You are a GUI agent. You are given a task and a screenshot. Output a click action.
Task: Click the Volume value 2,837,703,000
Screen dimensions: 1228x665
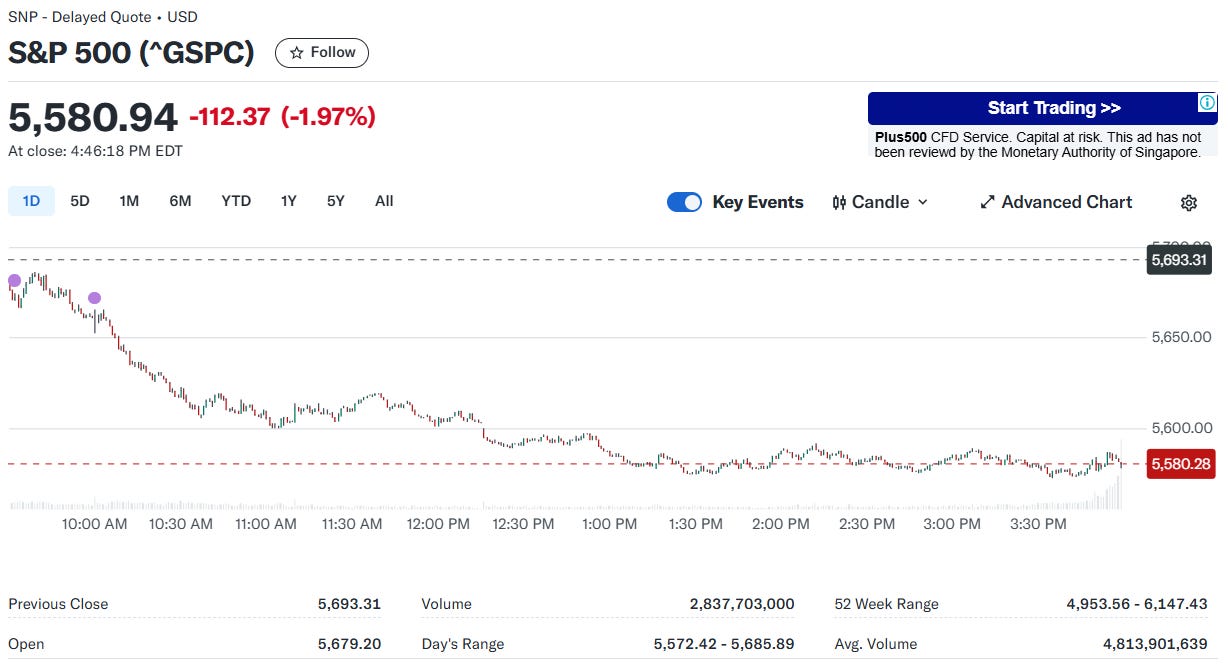click(742, 604)
